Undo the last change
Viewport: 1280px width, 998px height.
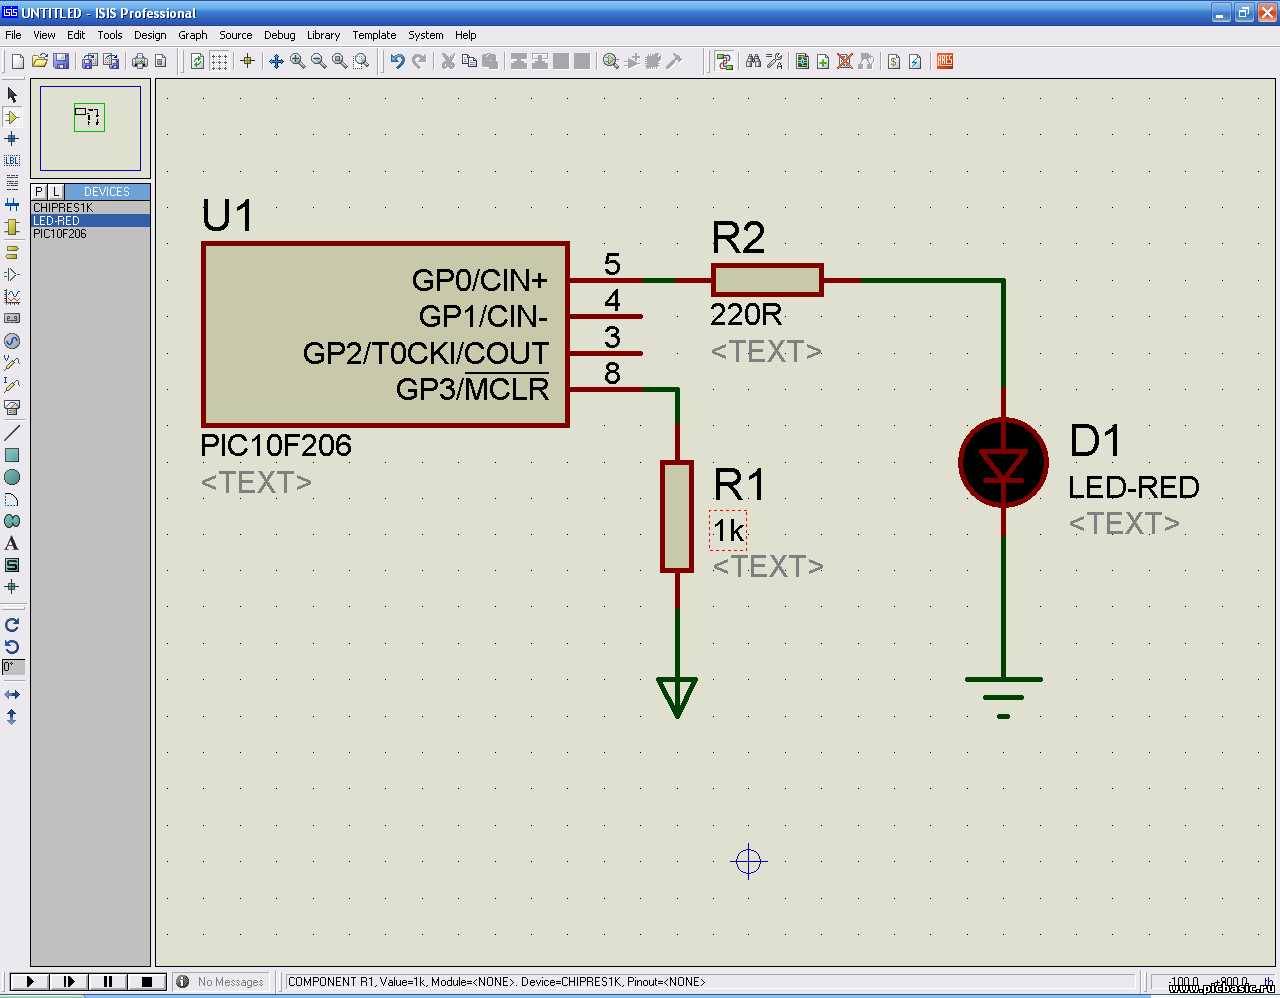point(397,61)
